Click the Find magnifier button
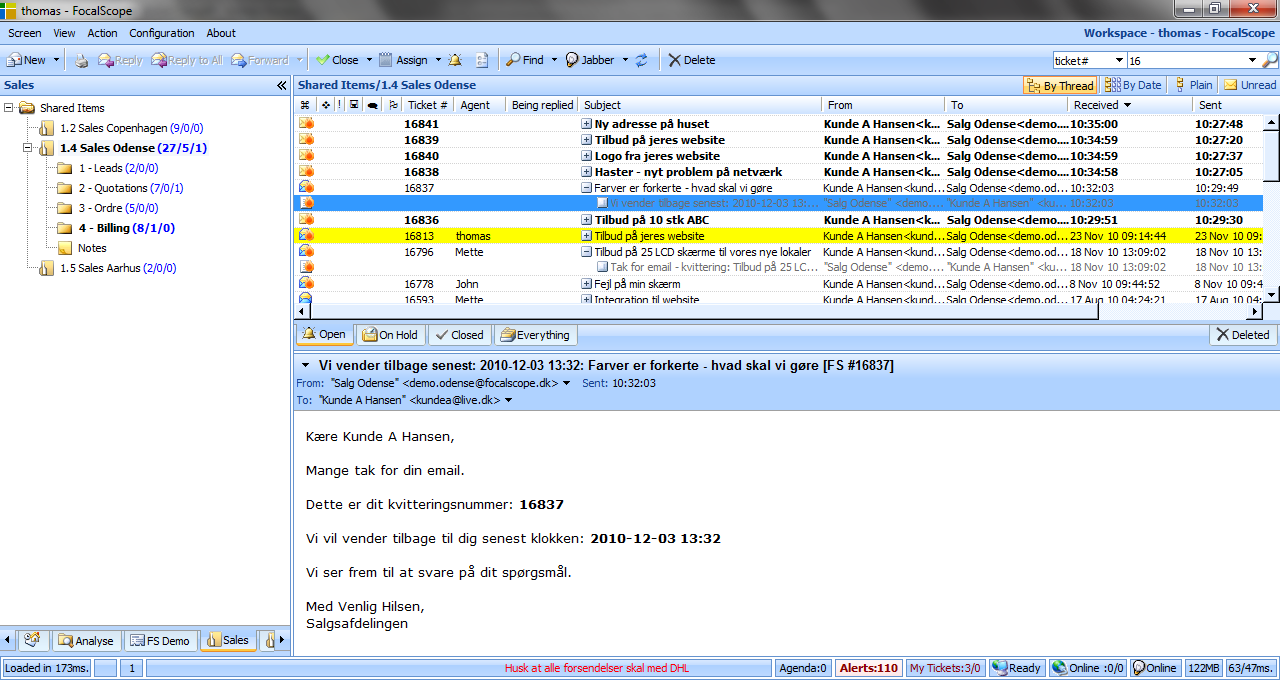The image size is (1280, 680). pos(525,60)
